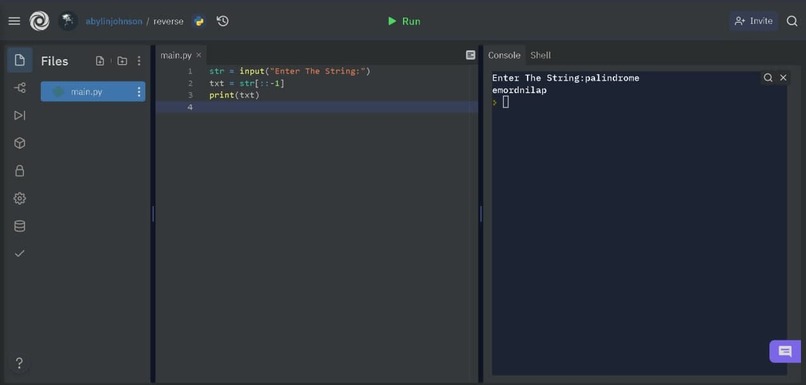Image resolution: width=806 pixels, height=385 pixels.
Task: Click the reverse repl name
Action: pyautogui.click(x=168, y=22)
